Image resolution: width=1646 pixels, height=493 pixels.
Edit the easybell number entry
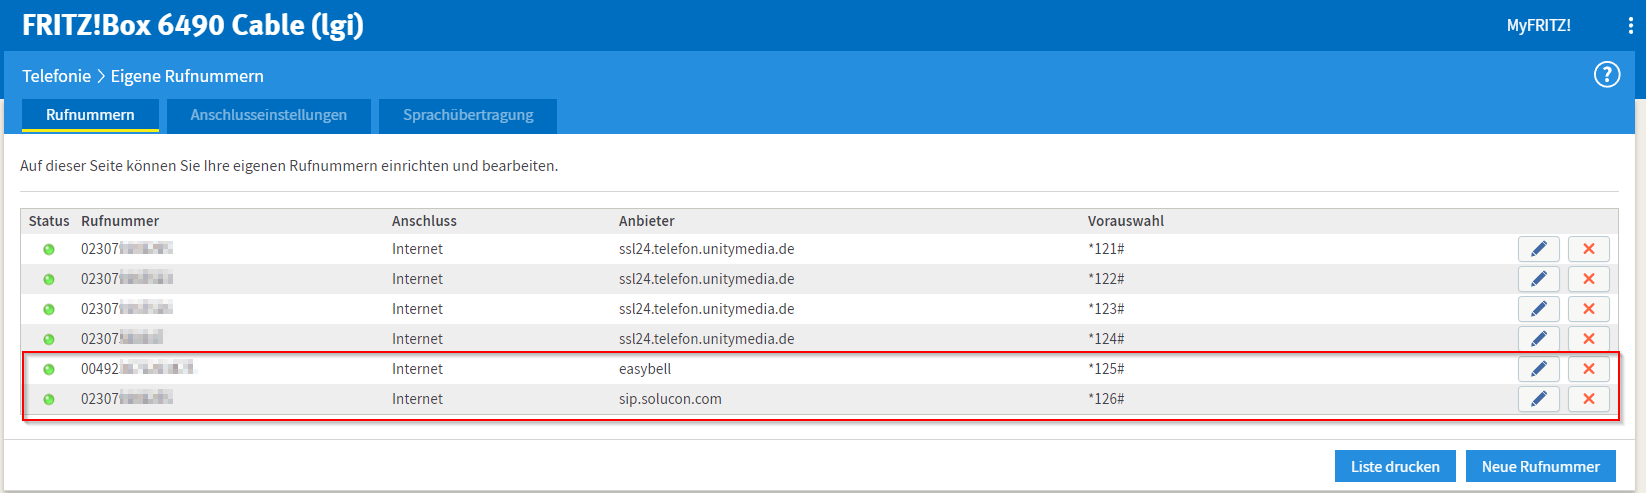tap(1538, 369)
